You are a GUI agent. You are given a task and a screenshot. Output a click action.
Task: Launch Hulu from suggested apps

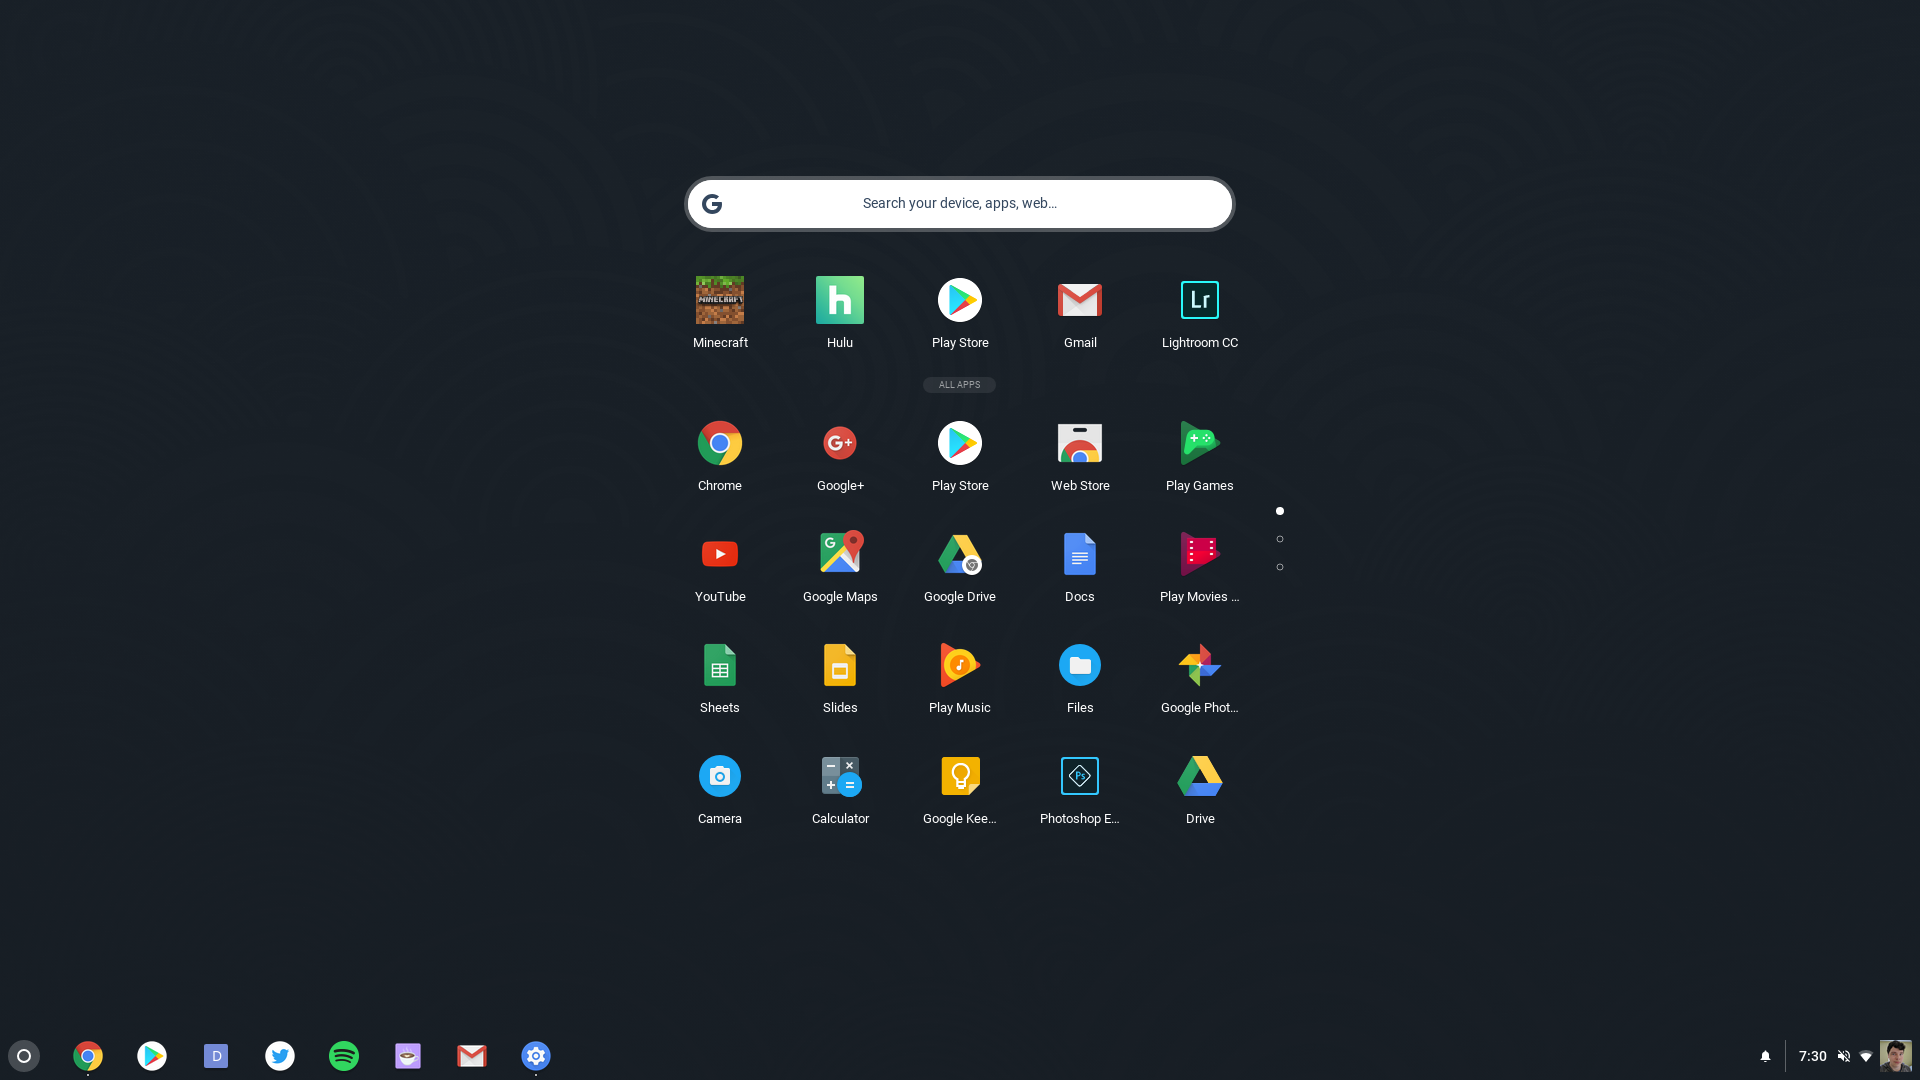pos(840,300)
